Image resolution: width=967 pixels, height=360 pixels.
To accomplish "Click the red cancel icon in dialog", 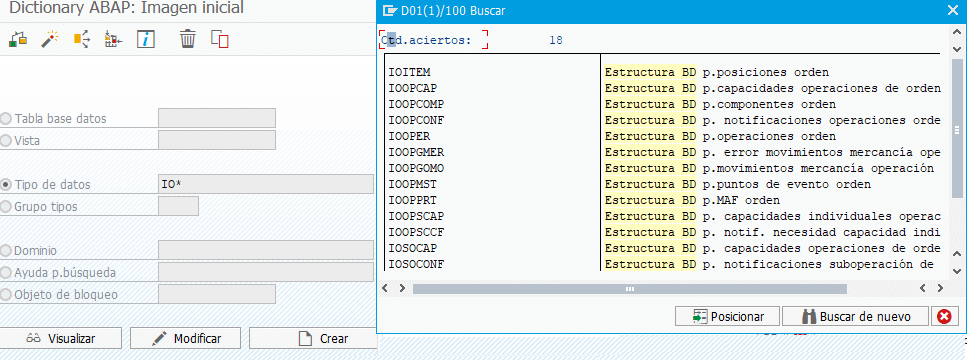I will (x=944, y=316).
